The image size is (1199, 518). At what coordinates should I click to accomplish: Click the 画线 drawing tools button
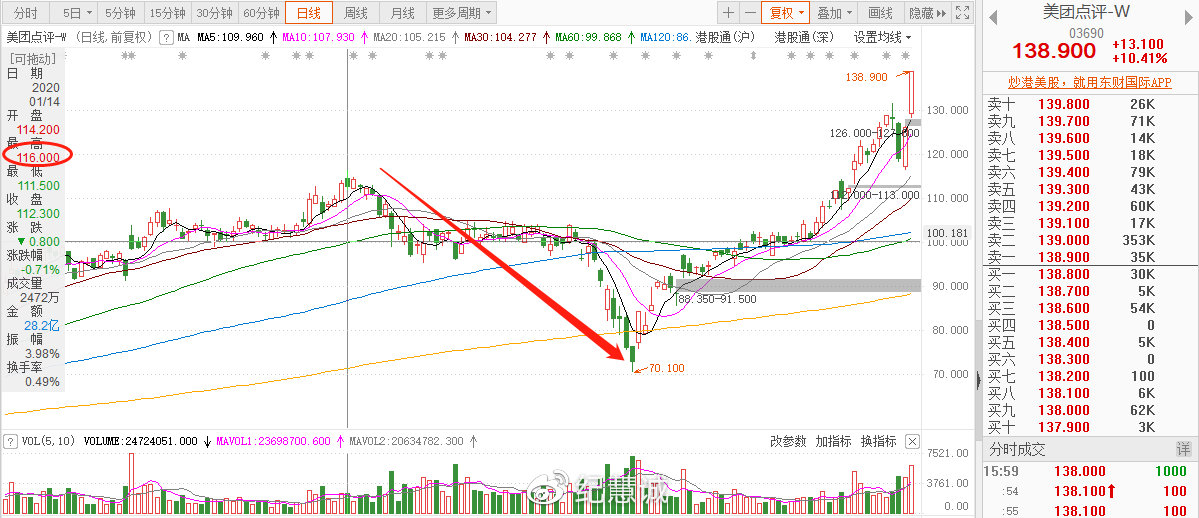[x=881, y=12]
